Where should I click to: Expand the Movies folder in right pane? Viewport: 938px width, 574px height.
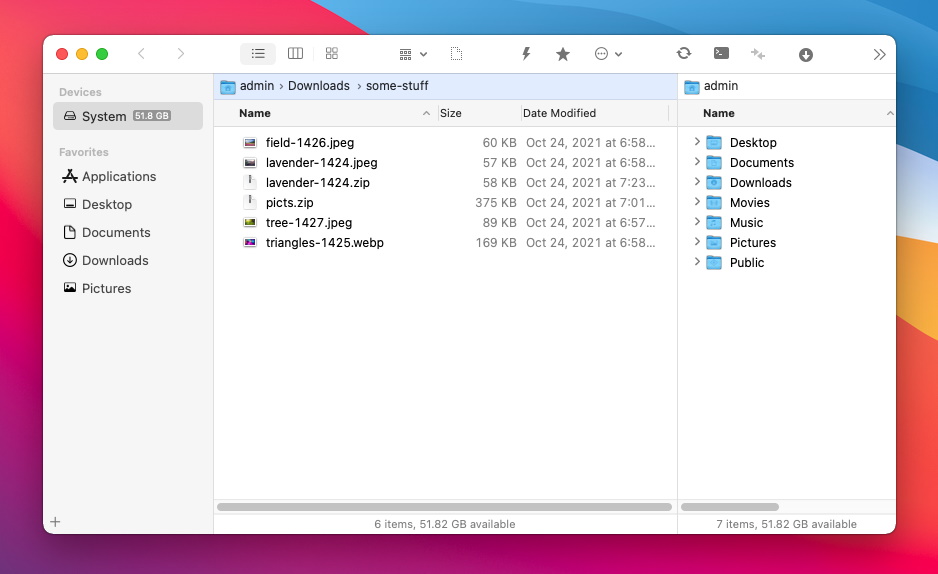[x=697, y=202]
